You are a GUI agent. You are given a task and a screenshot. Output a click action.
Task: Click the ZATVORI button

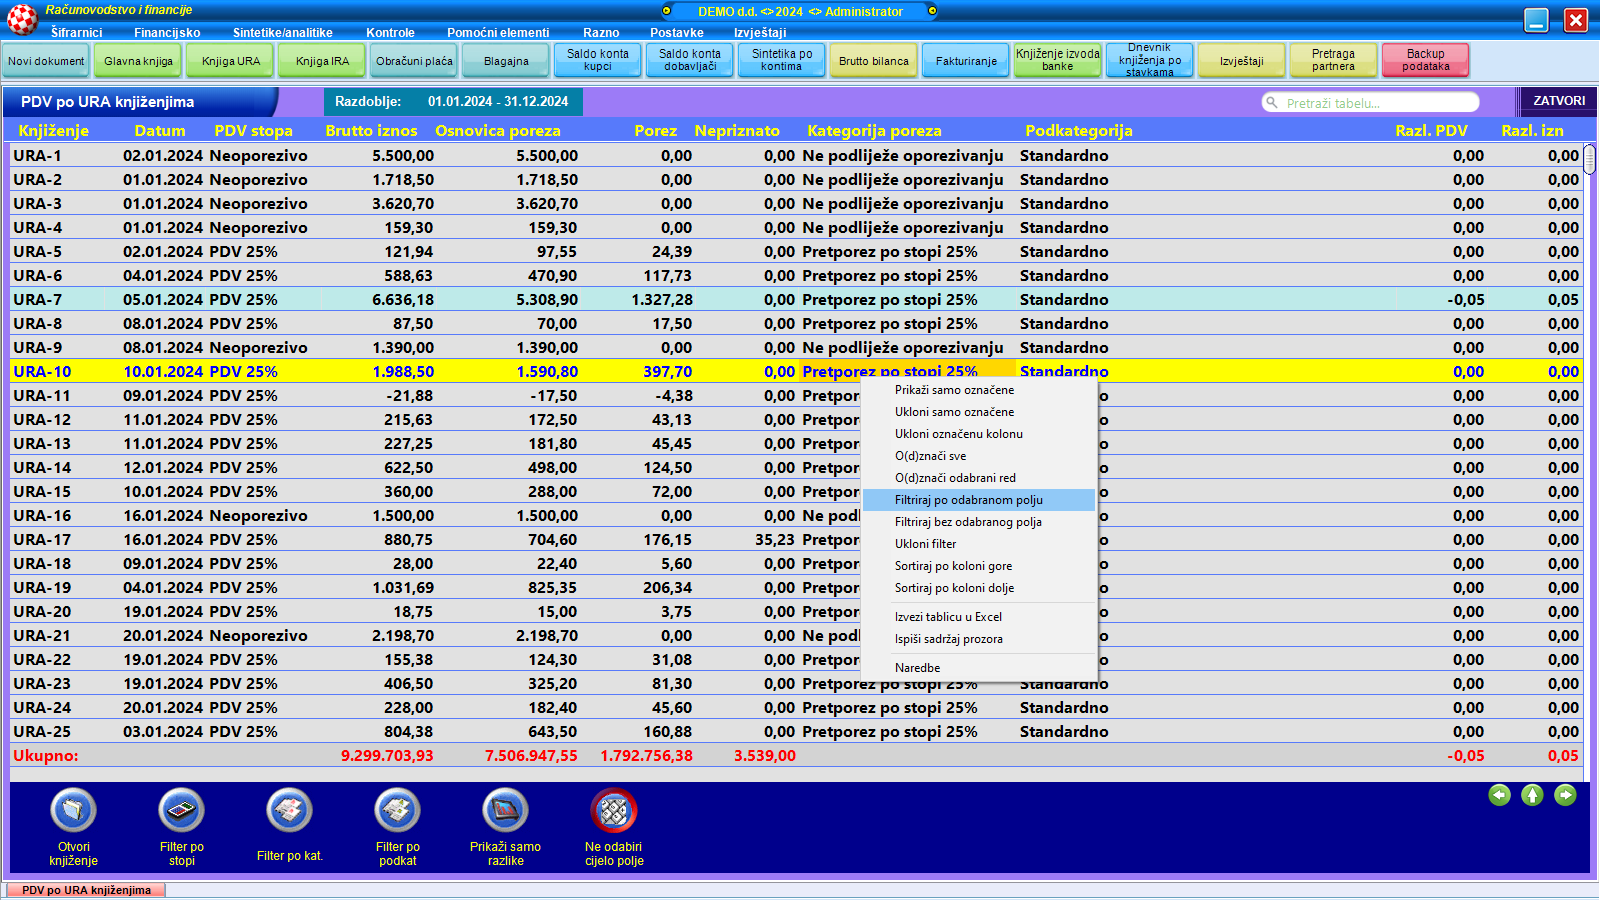[1559, 101]
